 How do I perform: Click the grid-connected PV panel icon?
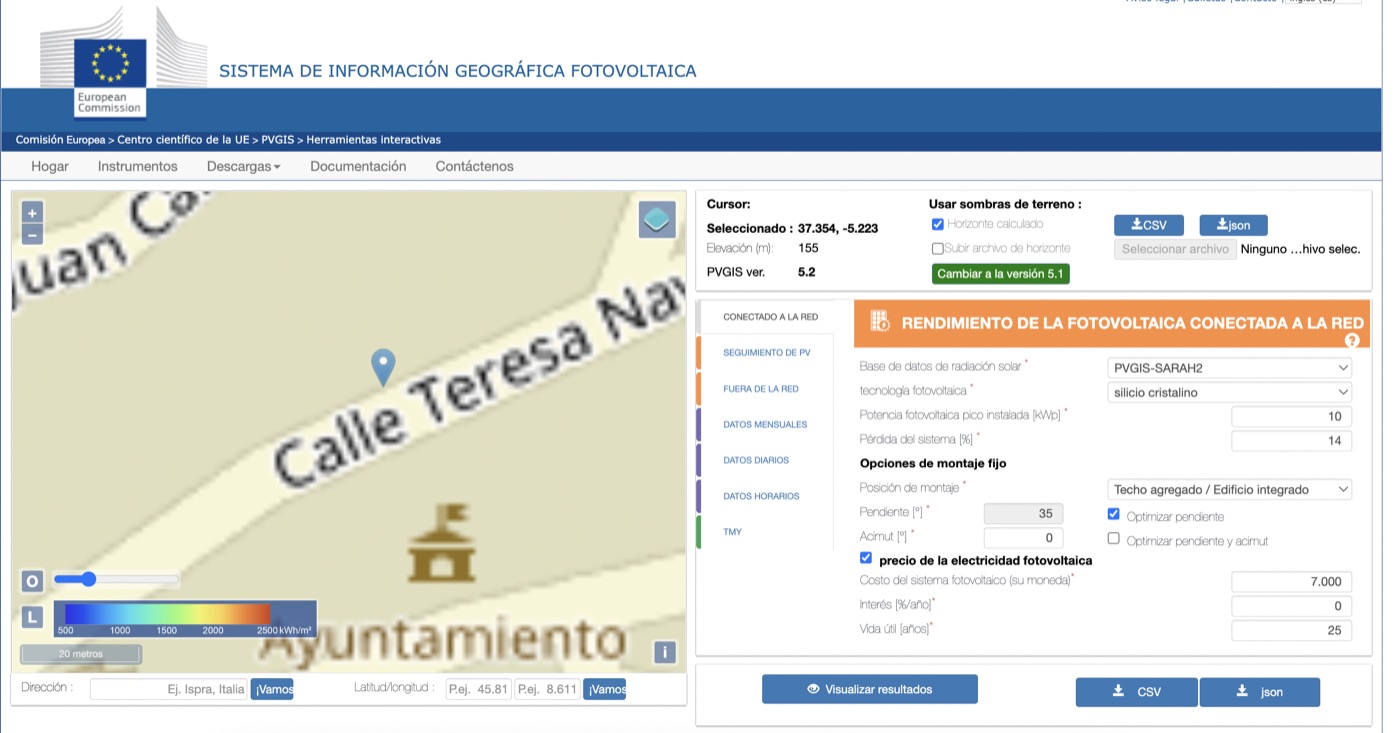(x=880, y=322)
